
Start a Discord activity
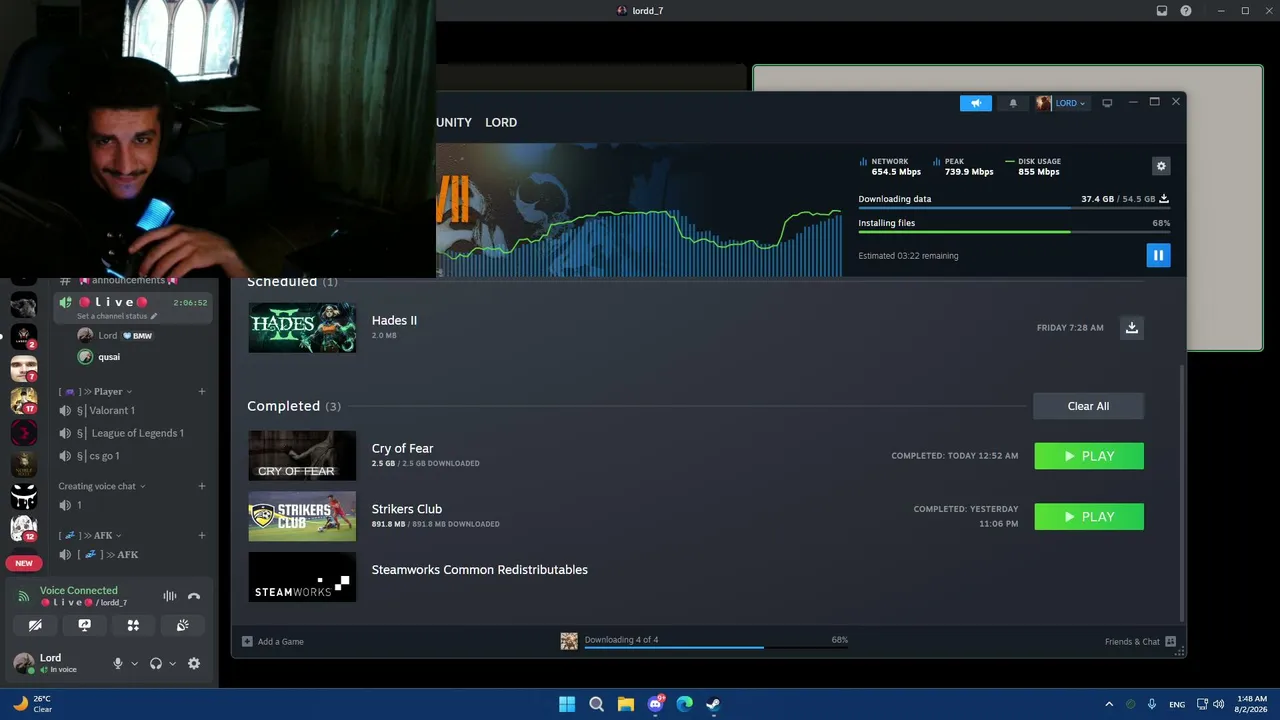[133, 626]
